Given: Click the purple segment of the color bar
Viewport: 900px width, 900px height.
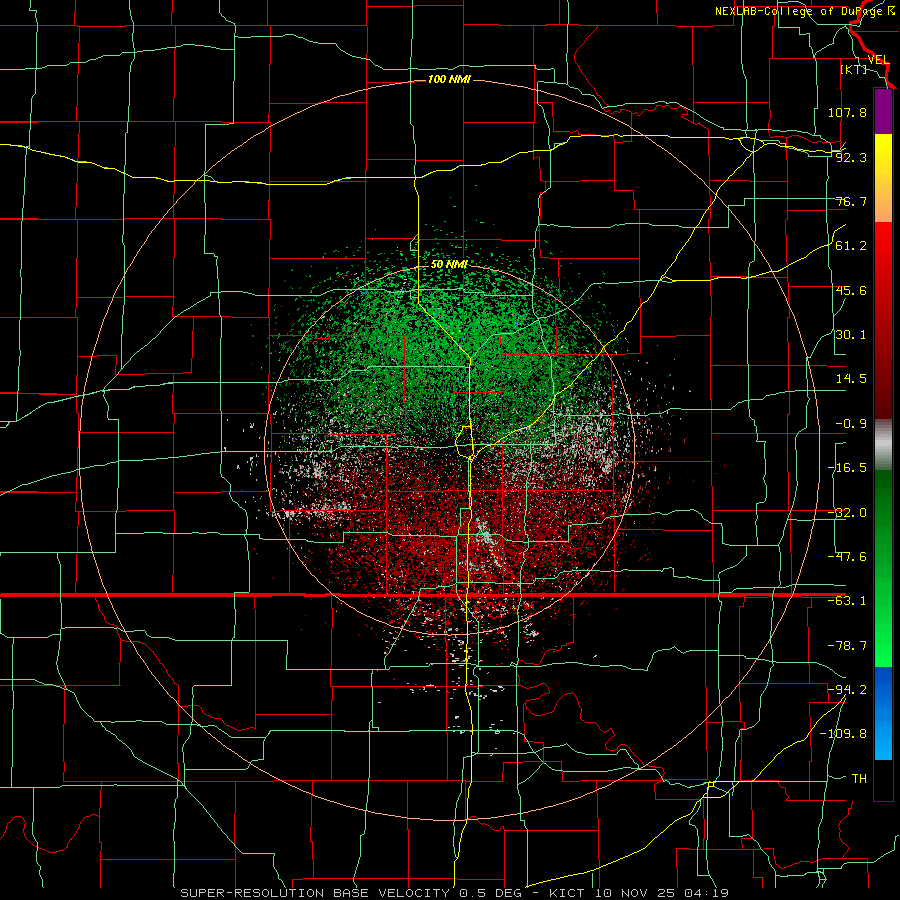Looking at the screenshot, I should [x=883, y=112].
